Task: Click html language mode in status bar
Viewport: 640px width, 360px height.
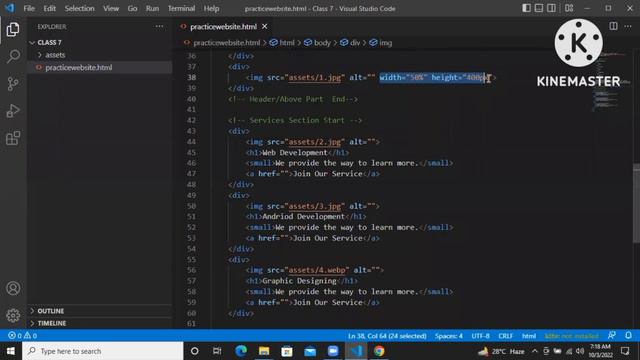Action: coord(529,336)
